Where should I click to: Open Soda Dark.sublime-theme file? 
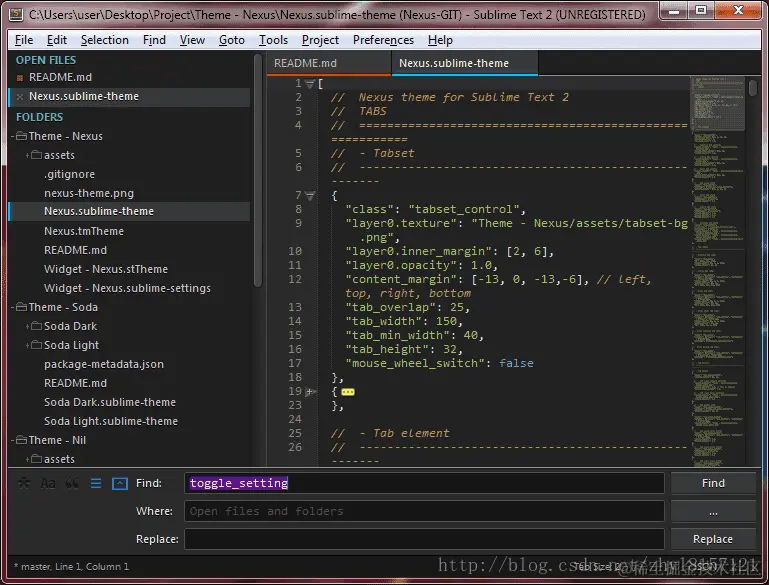coord(110,402)
